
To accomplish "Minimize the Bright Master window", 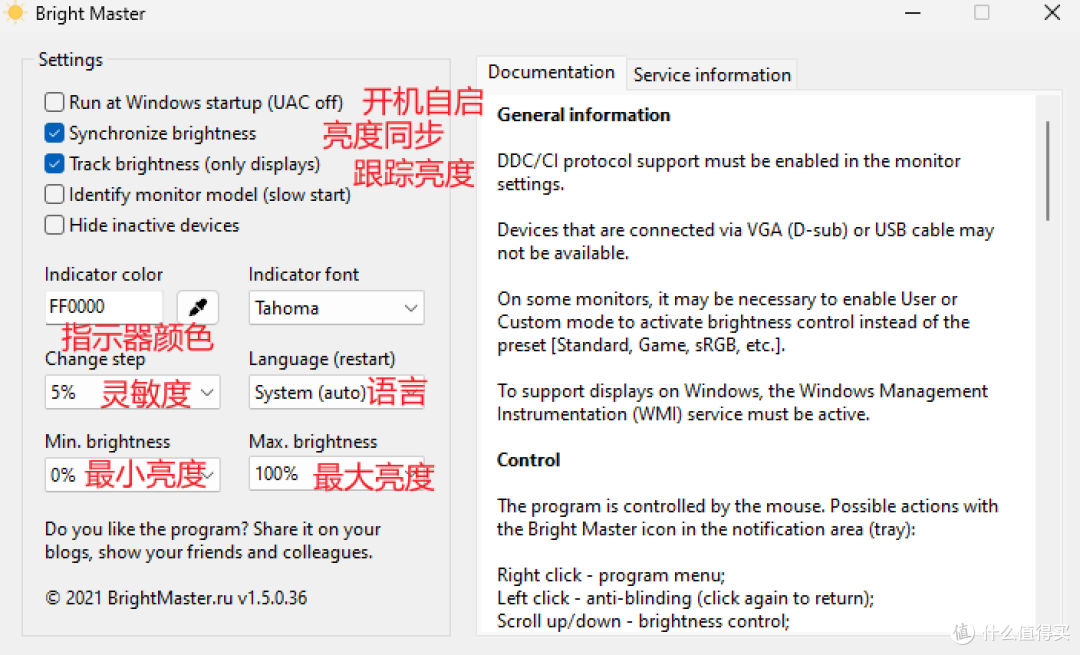I will [x=913, y=13].
